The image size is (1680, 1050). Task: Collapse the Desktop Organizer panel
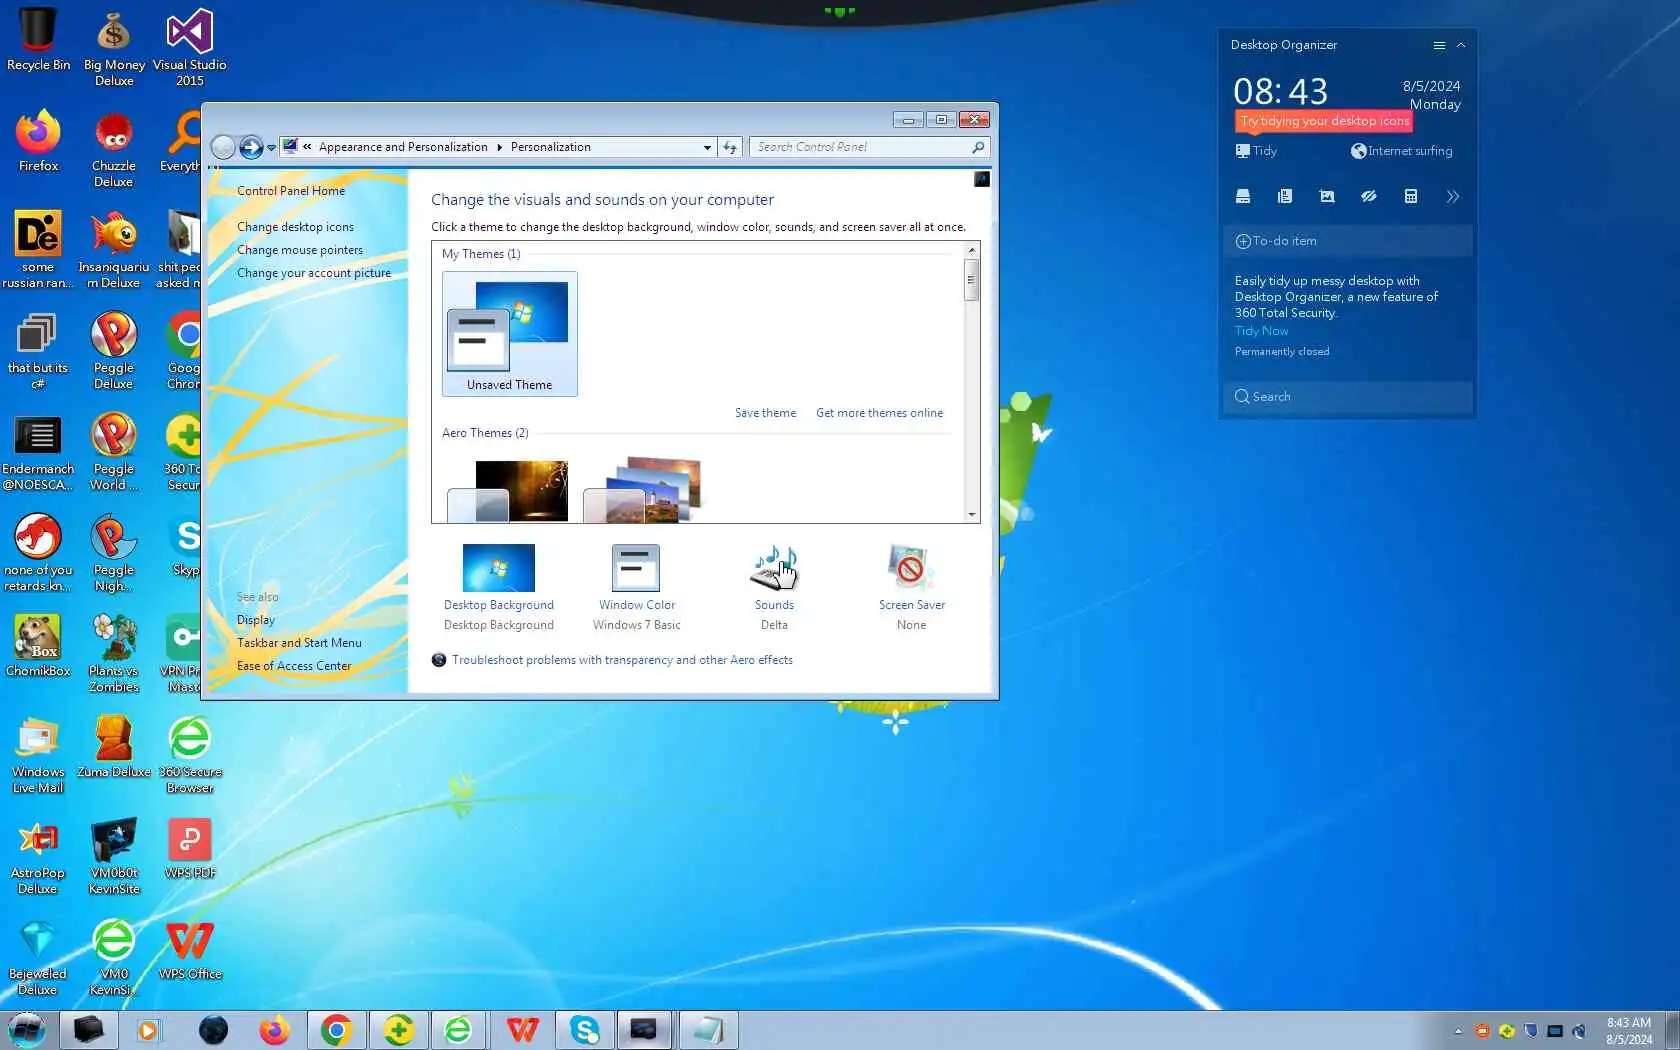(1461, 45)
